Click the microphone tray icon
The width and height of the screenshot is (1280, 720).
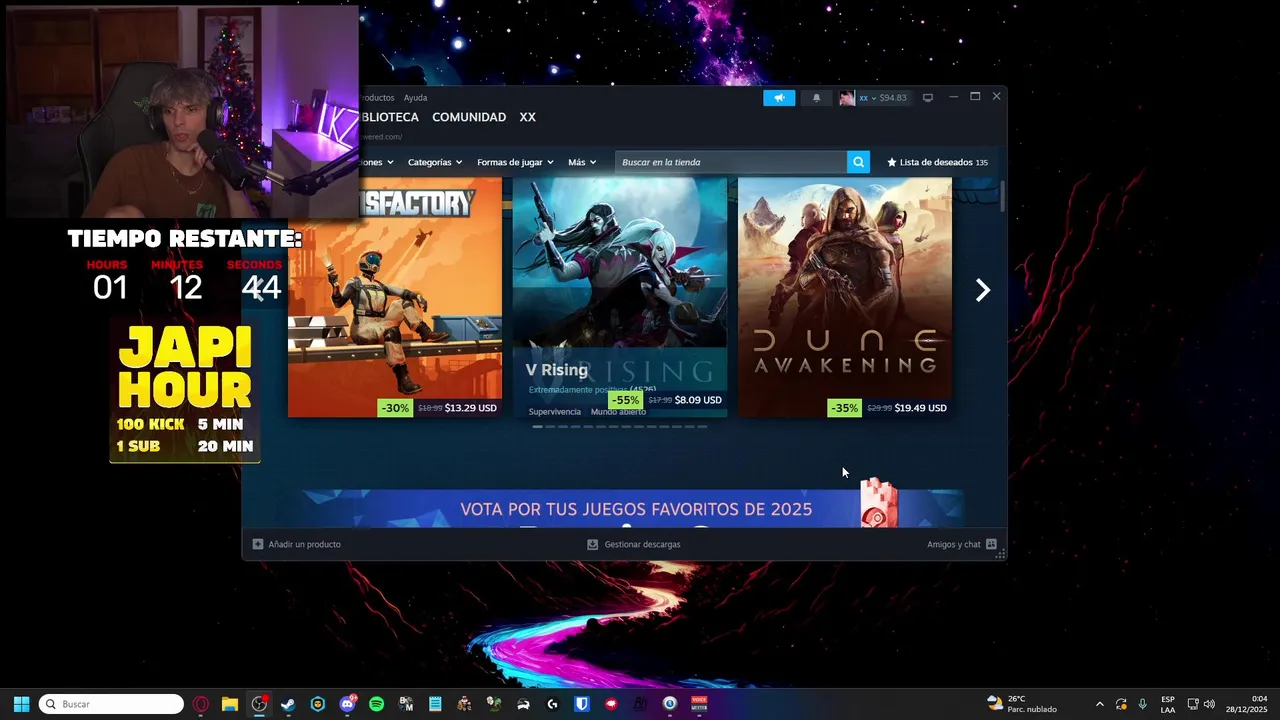coord(1142,704)
